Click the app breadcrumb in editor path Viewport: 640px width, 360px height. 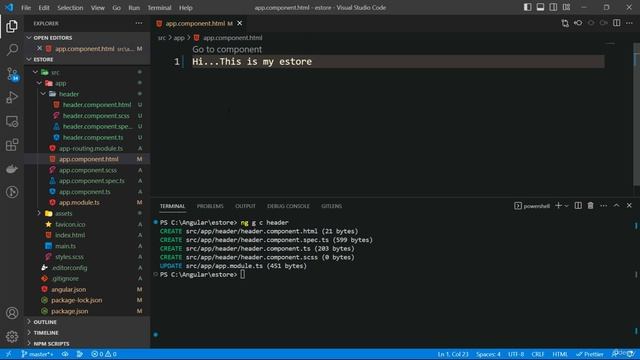[x=179, y=38]
